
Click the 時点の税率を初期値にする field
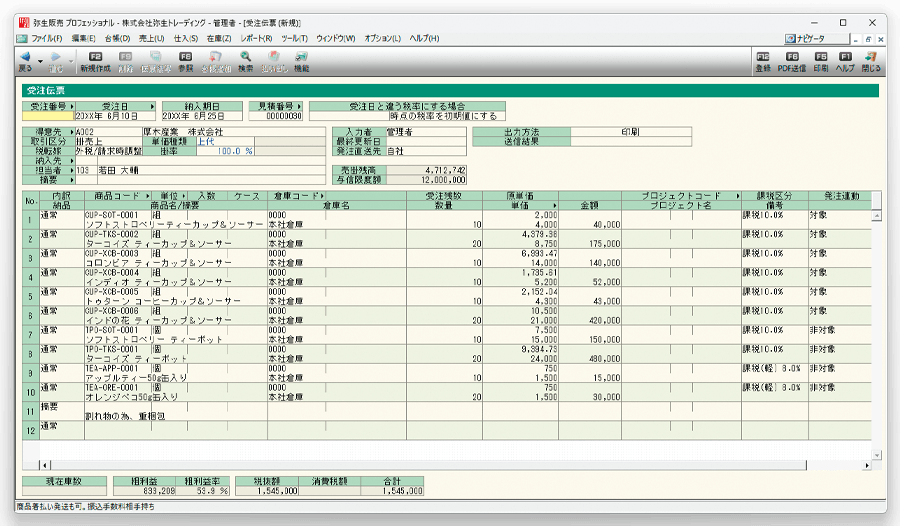408,116
